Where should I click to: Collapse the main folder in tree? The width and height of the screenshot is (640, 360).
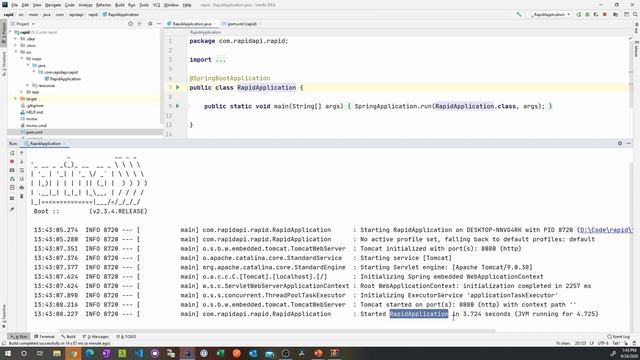tap(22, 59)
